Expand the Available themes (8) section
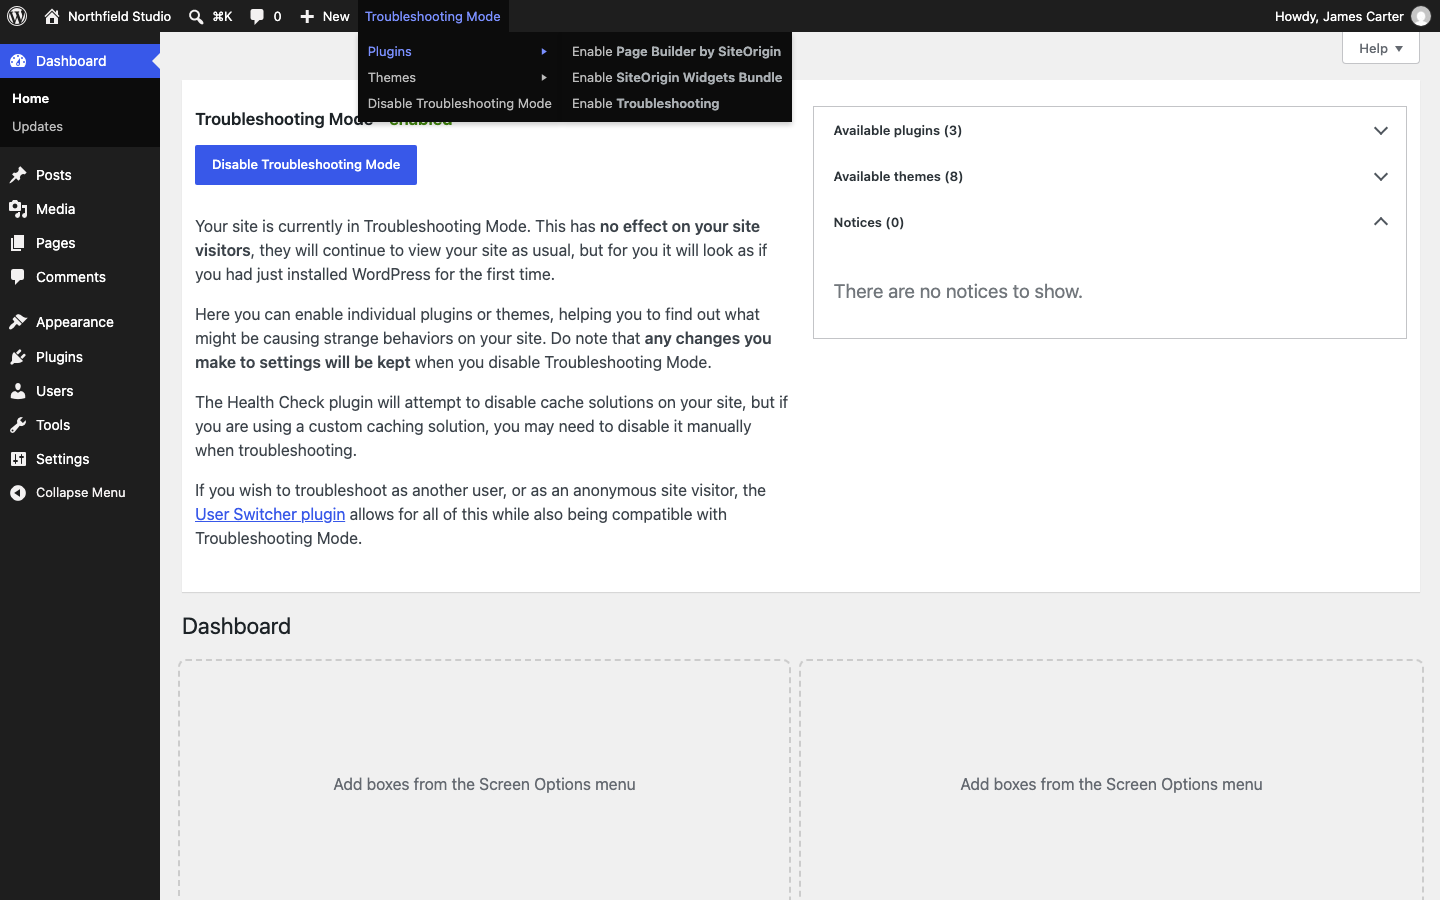Viewport: 1440px width, 900px height. pyautogui.click(x=1110, y=177)
